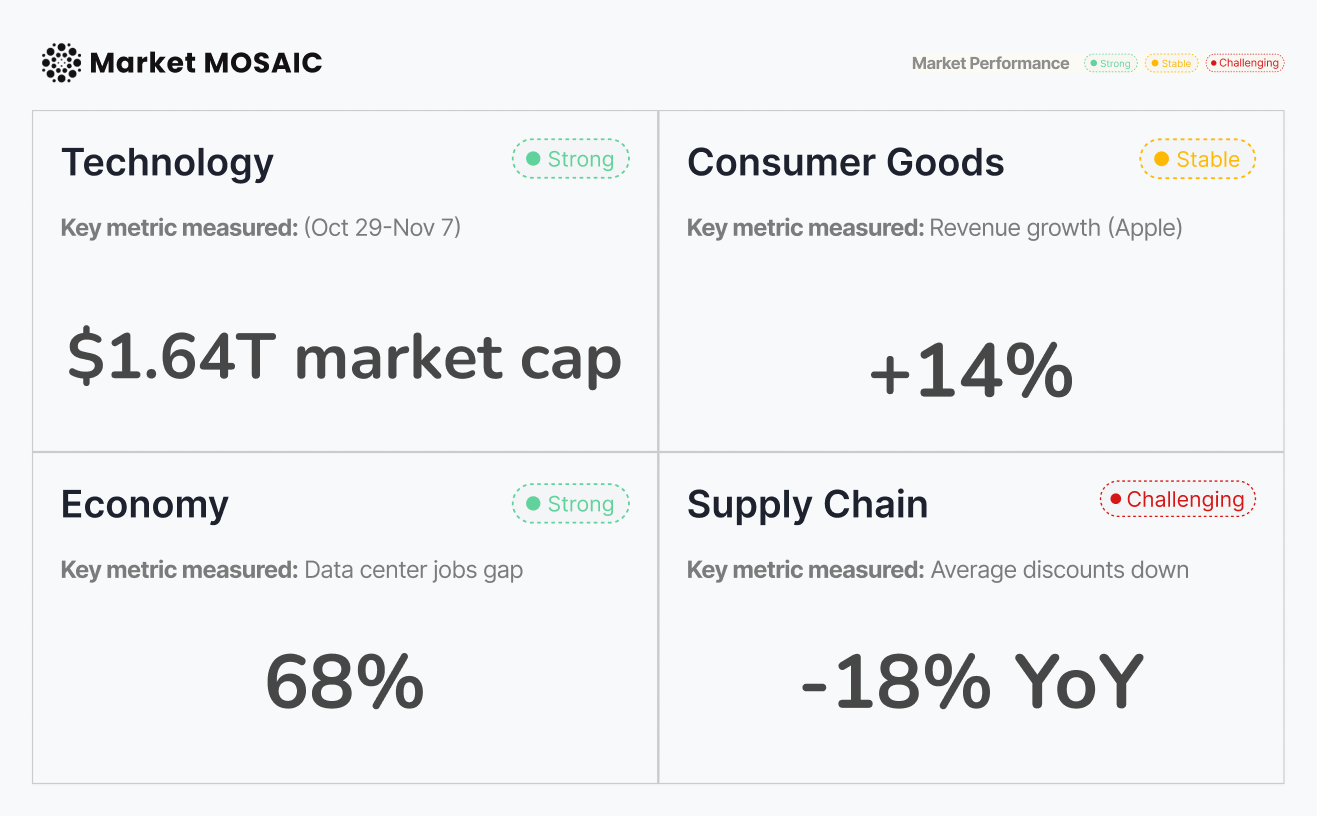
Task: Click the 68% data center jobs figure
Action: (x=344, y=682)
